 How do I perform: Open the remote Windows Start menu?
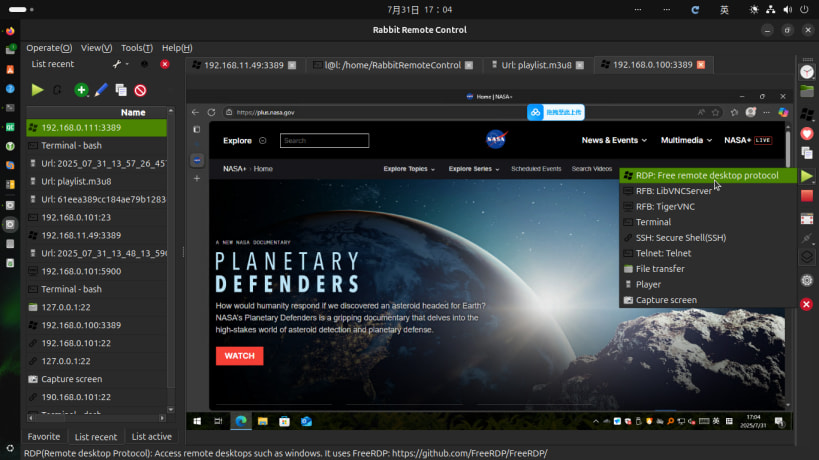coord(197,421)
